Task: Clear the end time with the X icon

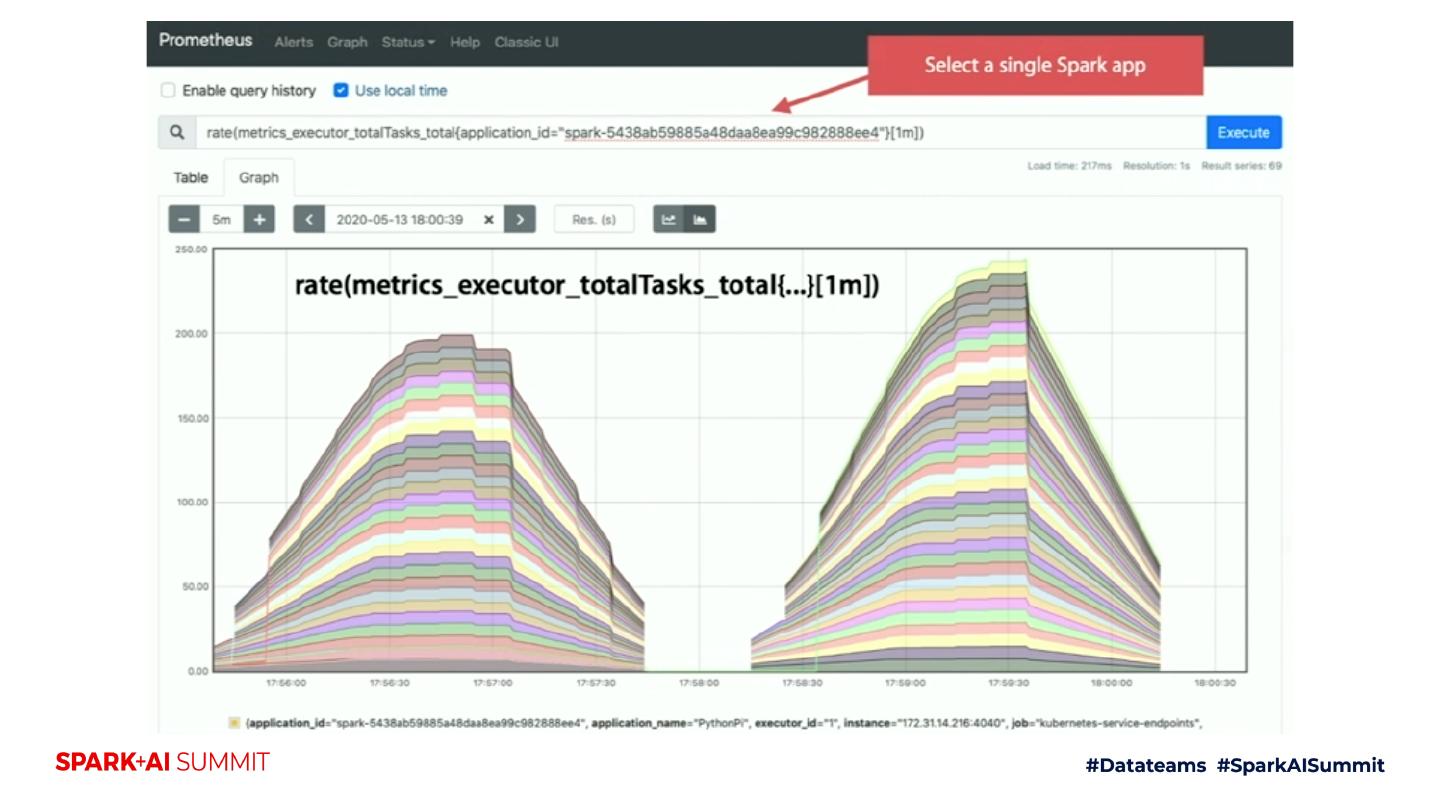Action: tap(489, 220)
